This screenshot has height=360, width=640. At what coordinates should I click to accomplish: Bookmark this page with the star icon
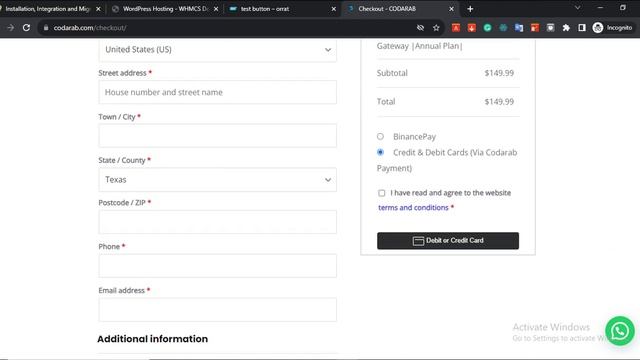pos(436,28)
